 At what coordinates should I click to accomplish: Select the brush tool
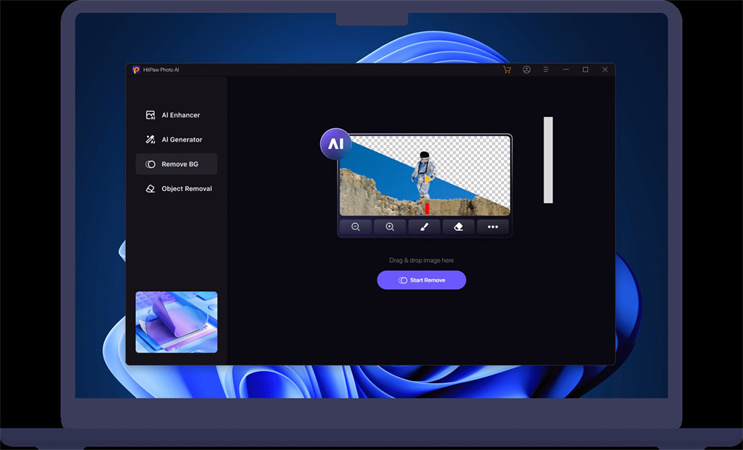(424, 227)
